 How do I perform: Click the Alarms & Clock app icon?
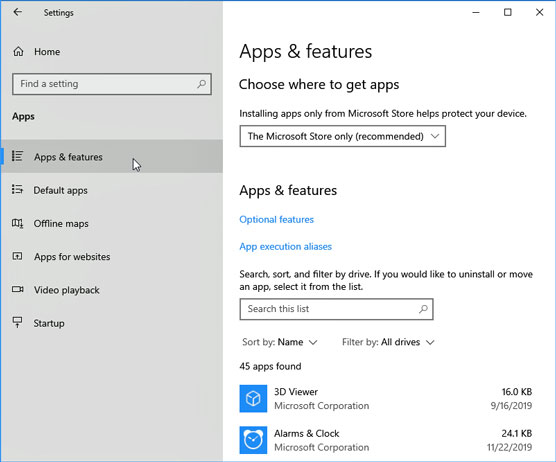pyautogui.click(x=253, y=440)
